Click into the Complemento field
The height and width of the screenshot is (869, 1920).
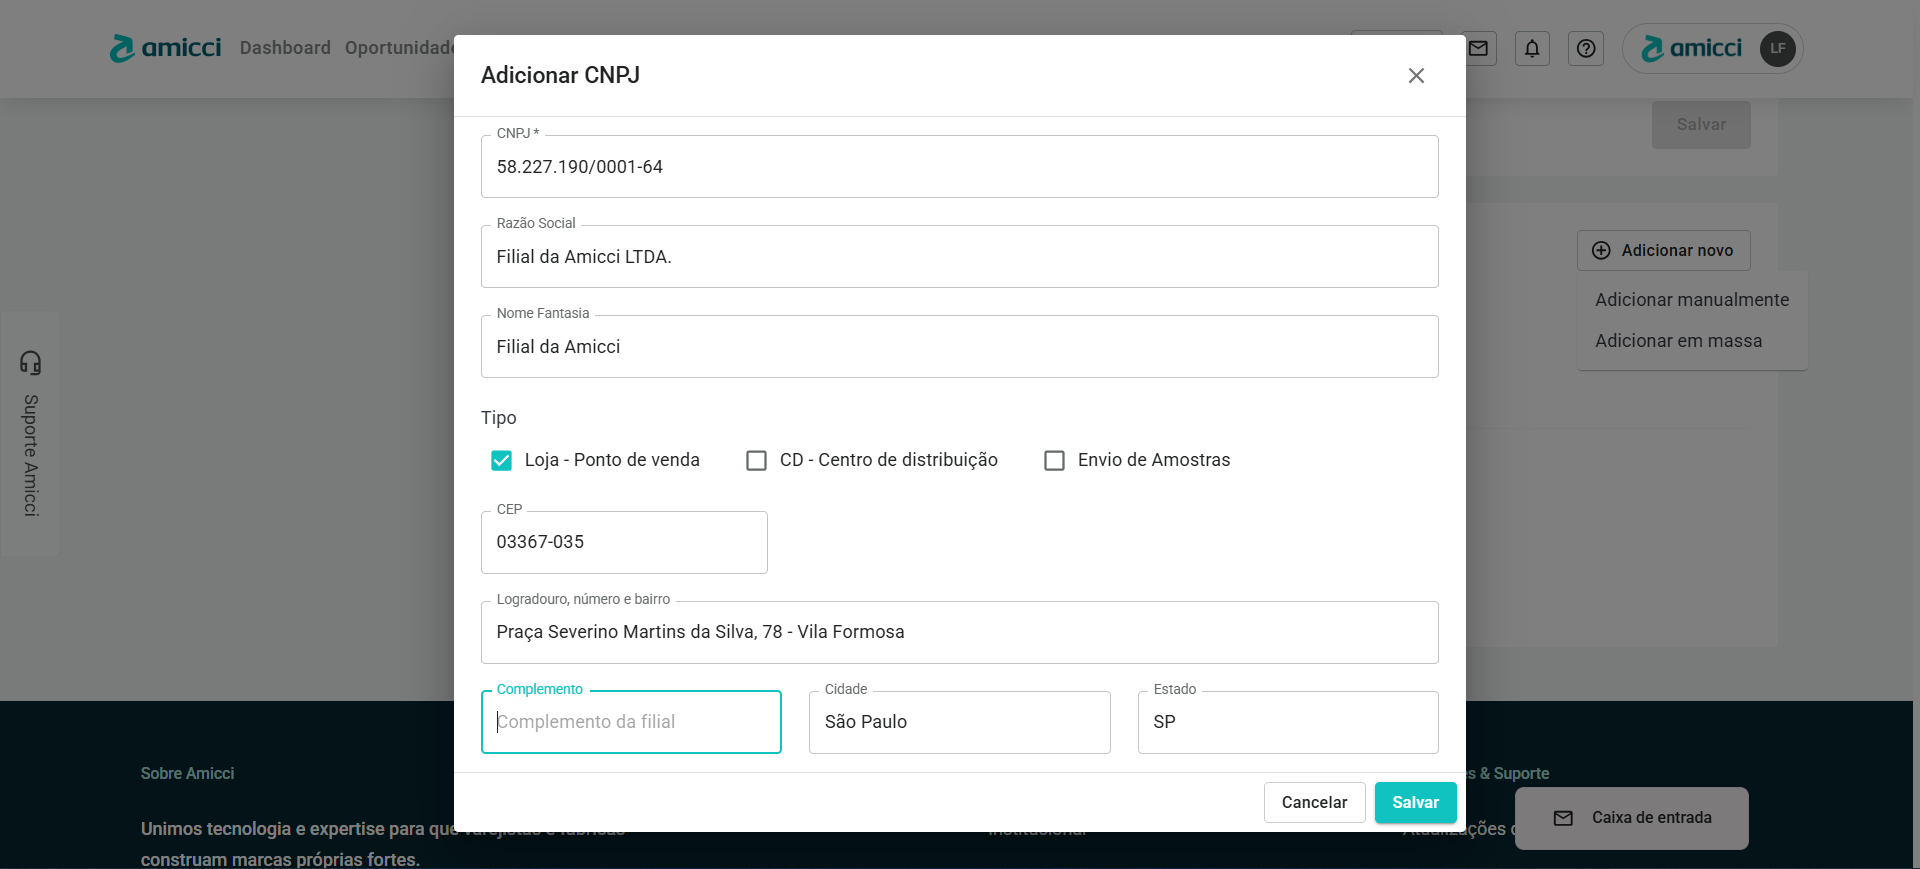[x=631, y=722]
